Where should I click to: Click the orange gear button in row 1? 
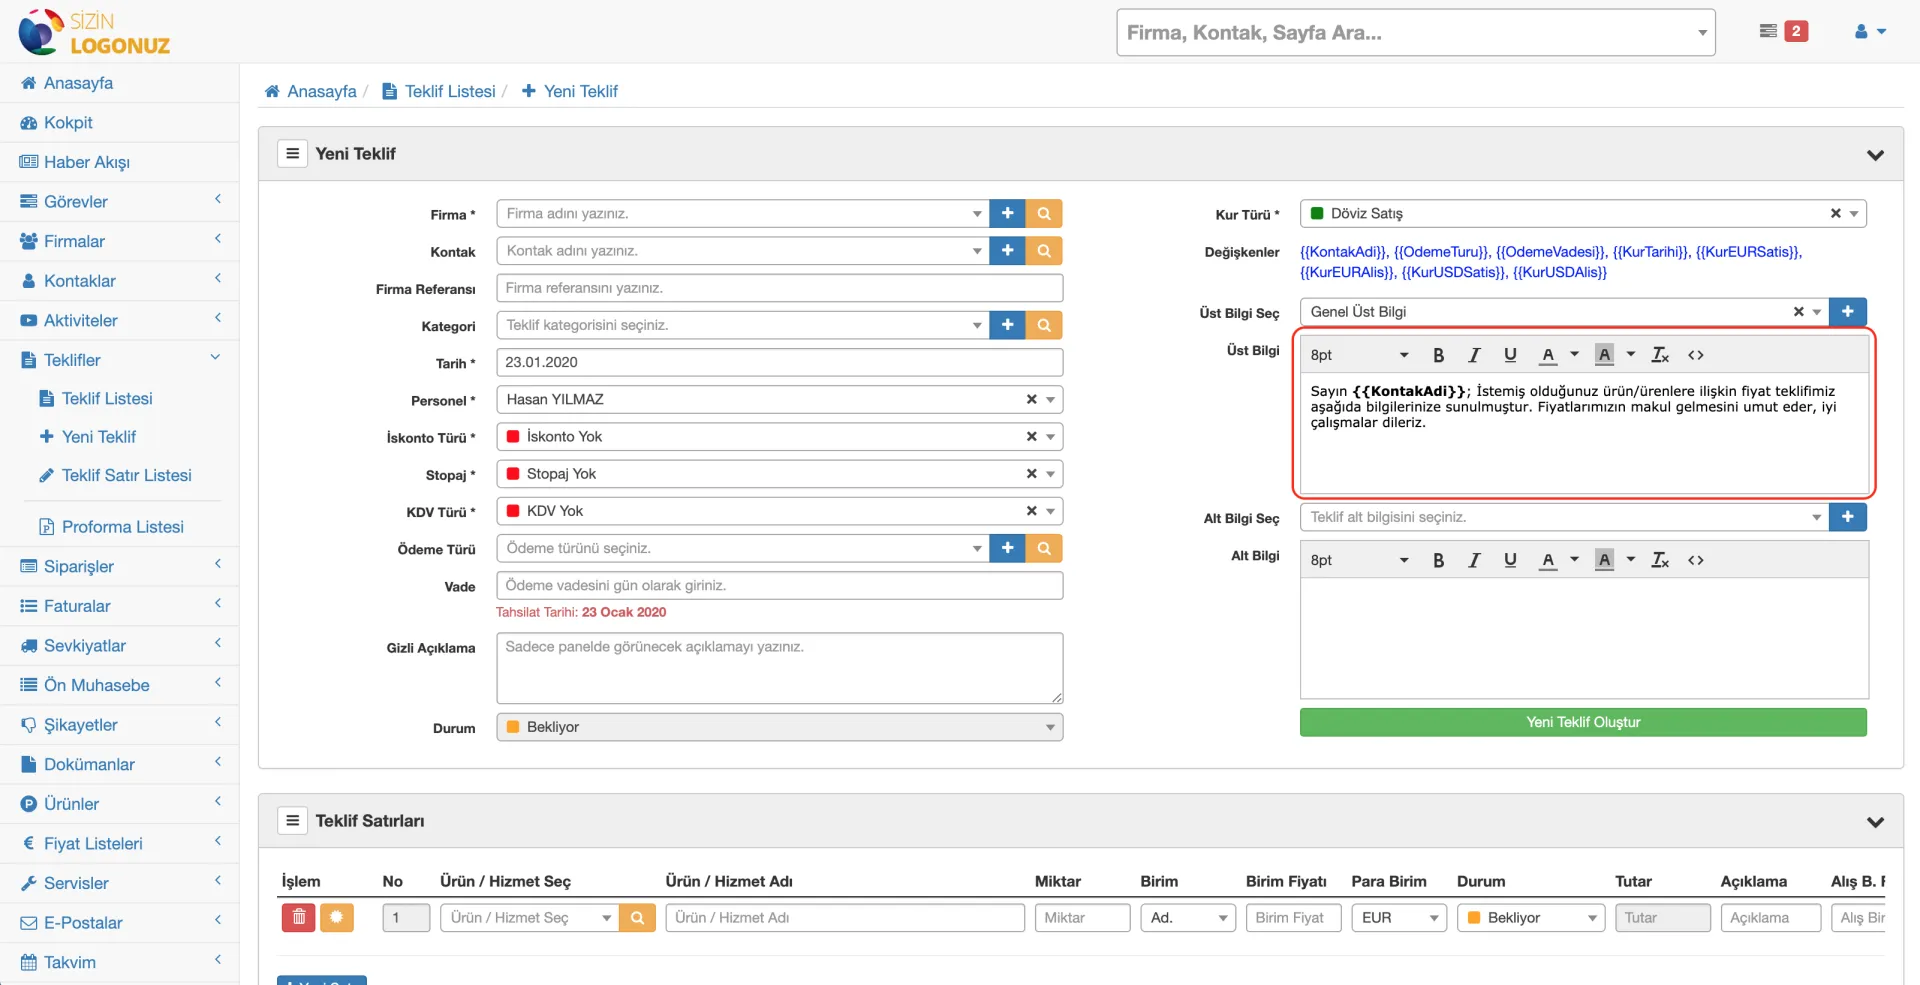[337, 917]
